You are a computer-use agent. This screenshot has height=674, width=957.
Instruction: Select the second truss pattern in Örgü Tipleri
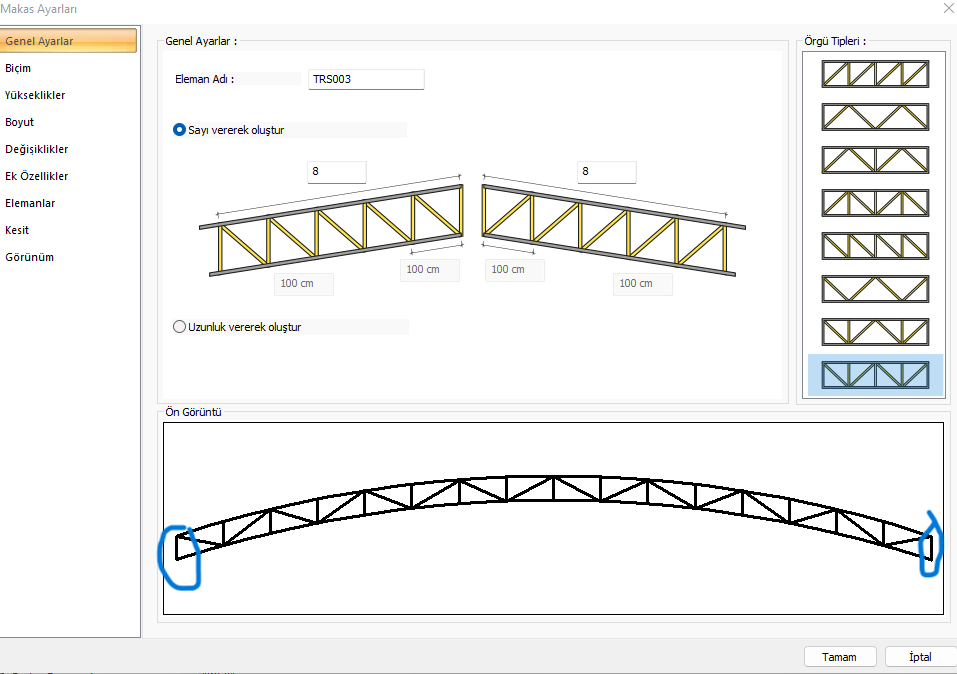pyautogui.click(x=875, y=117)
